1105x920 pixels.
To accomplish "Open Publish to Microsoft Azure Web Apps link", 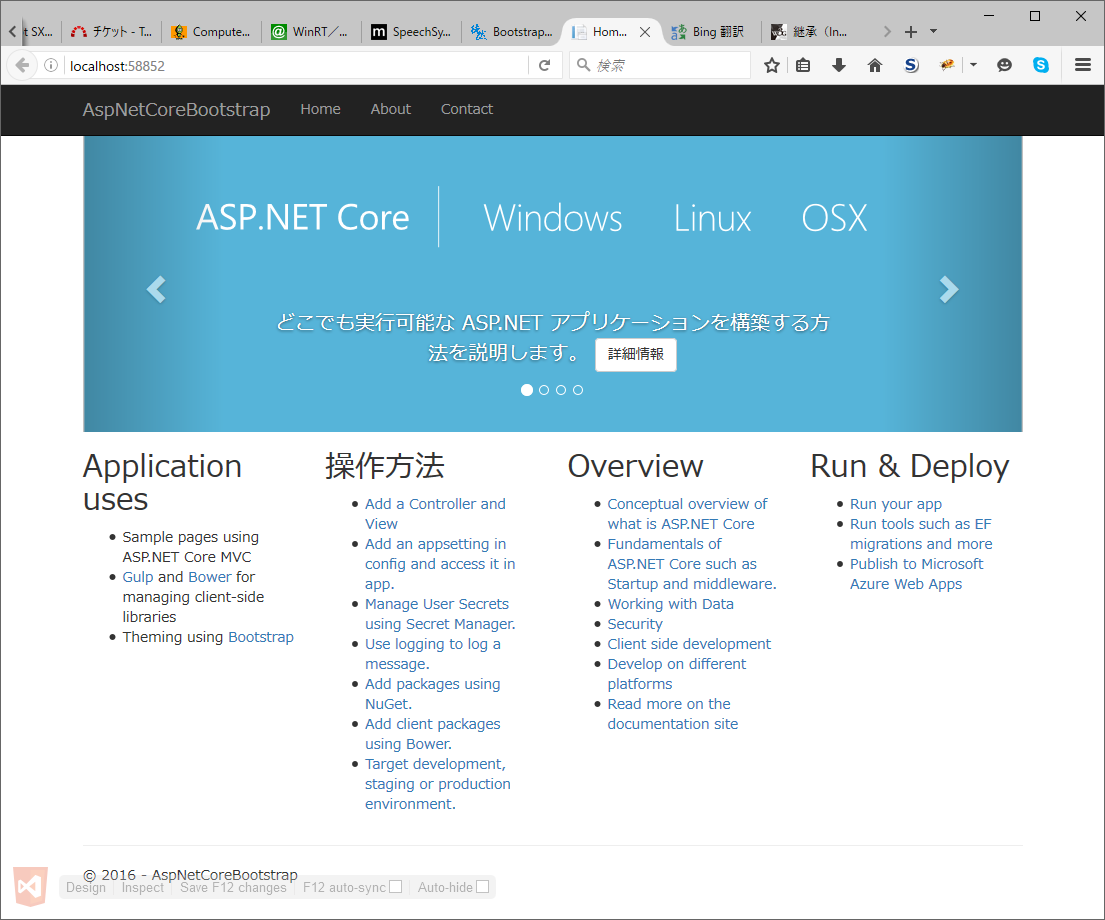I will pyautogui.click(x=916, y=574).
